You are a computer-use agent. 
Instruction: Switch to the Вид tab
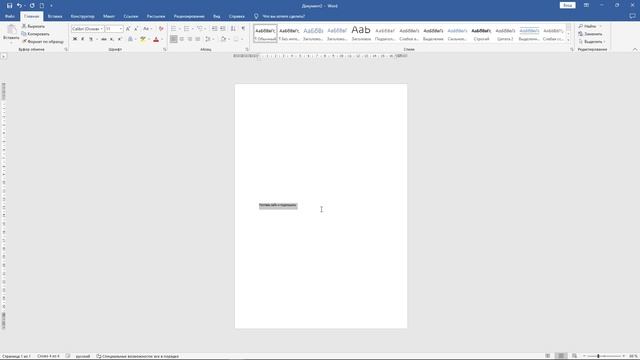click(x=216, y=16)
